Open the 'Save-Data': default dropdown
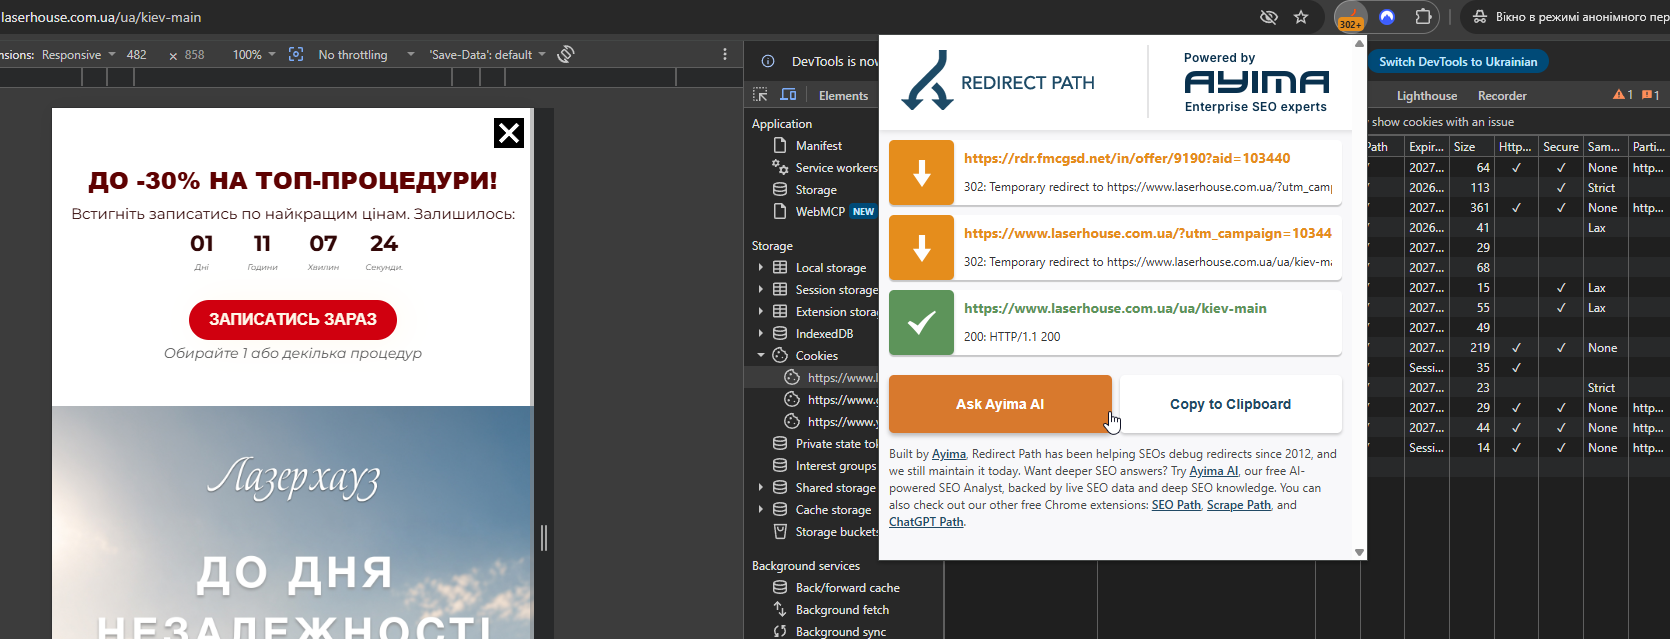Image resolution: width=1670 pixels, height=639 pixels. coord(487,55)
